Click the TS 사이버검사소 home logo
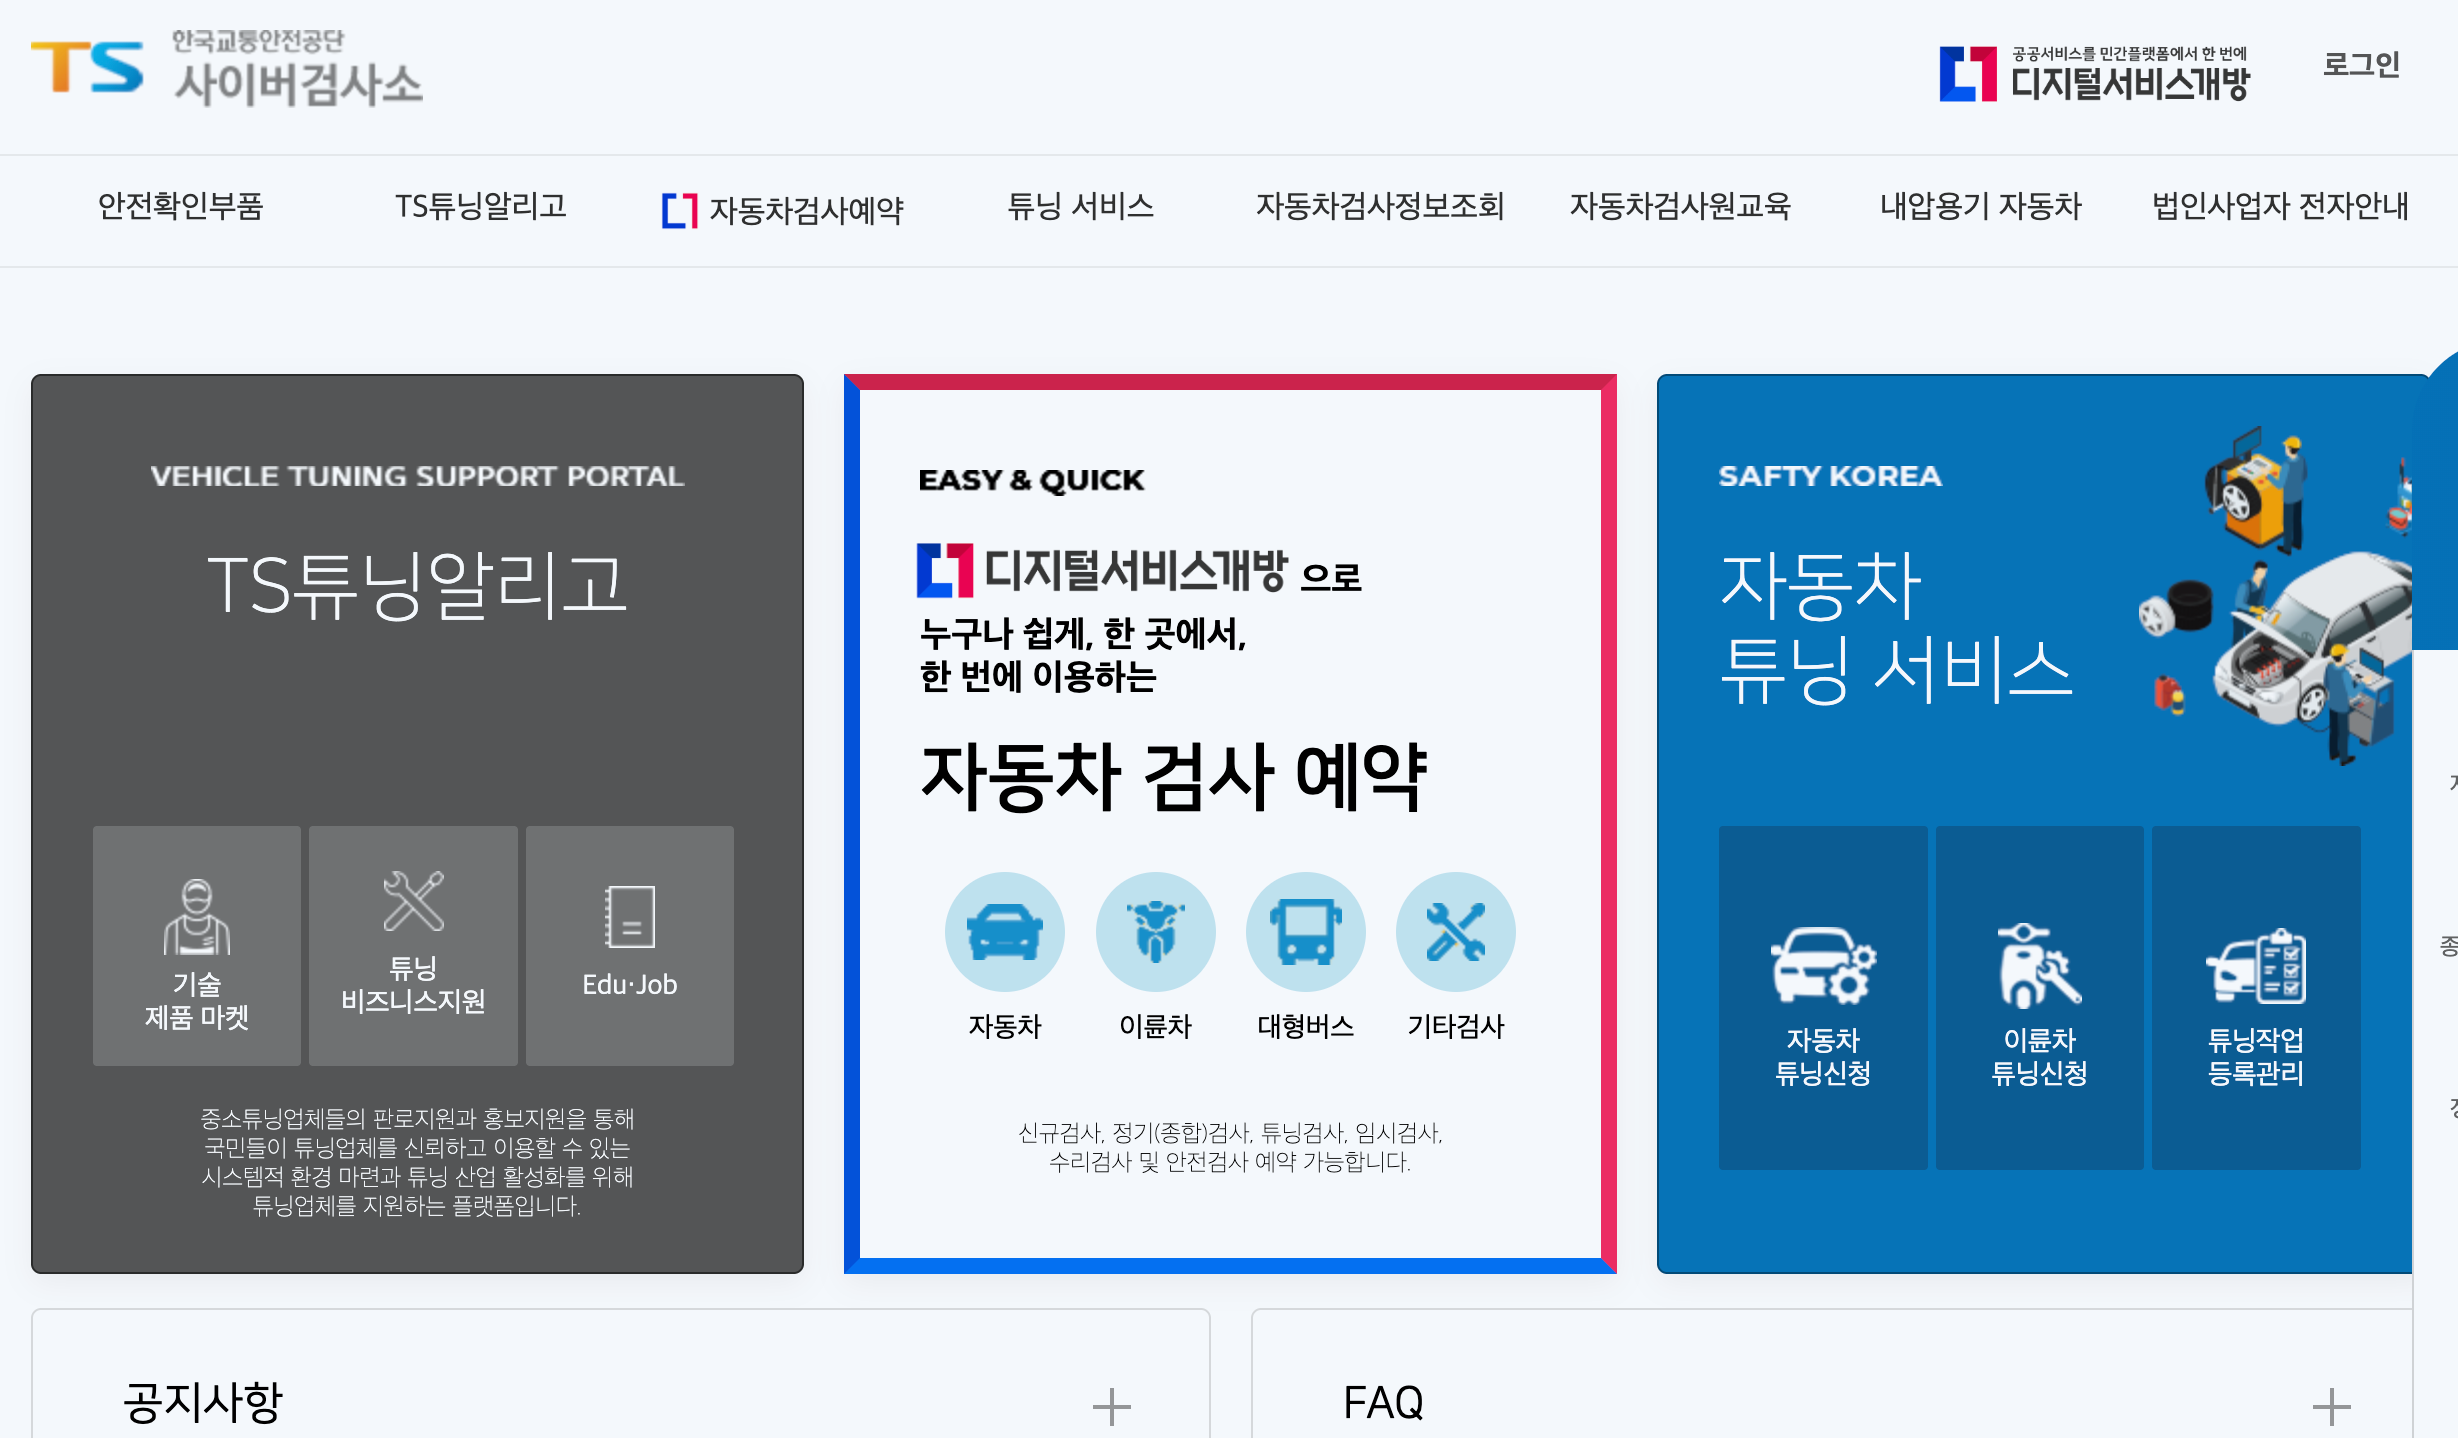The width and height of the screenshot is (2458, 1438). tap(227, 70)
